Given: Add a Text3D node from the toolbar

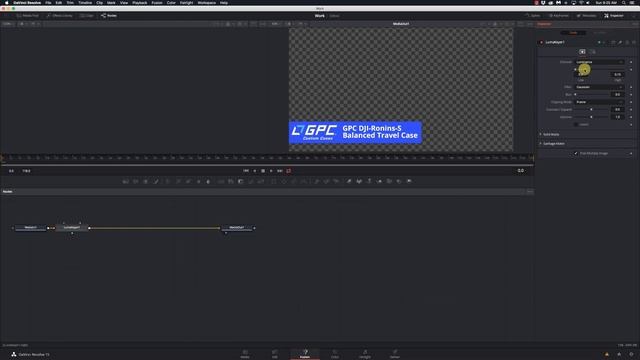Looking at the screenshot, I should tap(369, 181).
